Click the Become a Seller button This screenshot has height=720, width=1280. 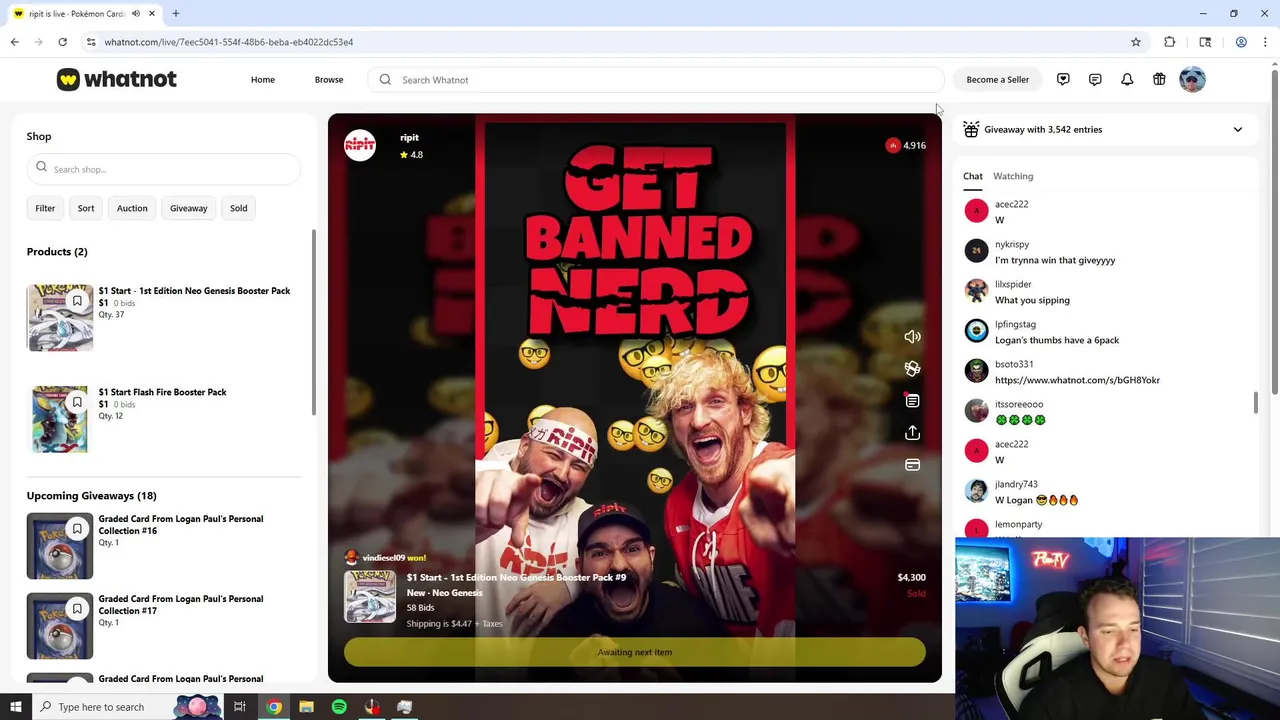tap(997, 80)
